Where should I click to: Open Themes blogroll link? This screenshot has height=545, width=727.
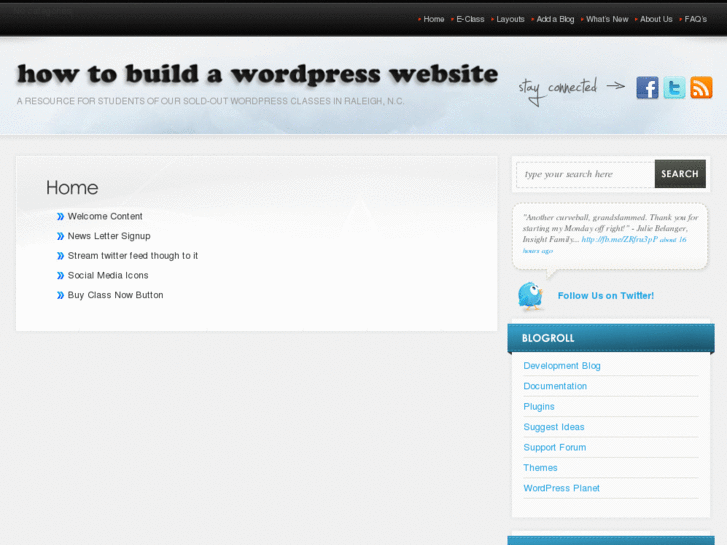pos(540,468)
